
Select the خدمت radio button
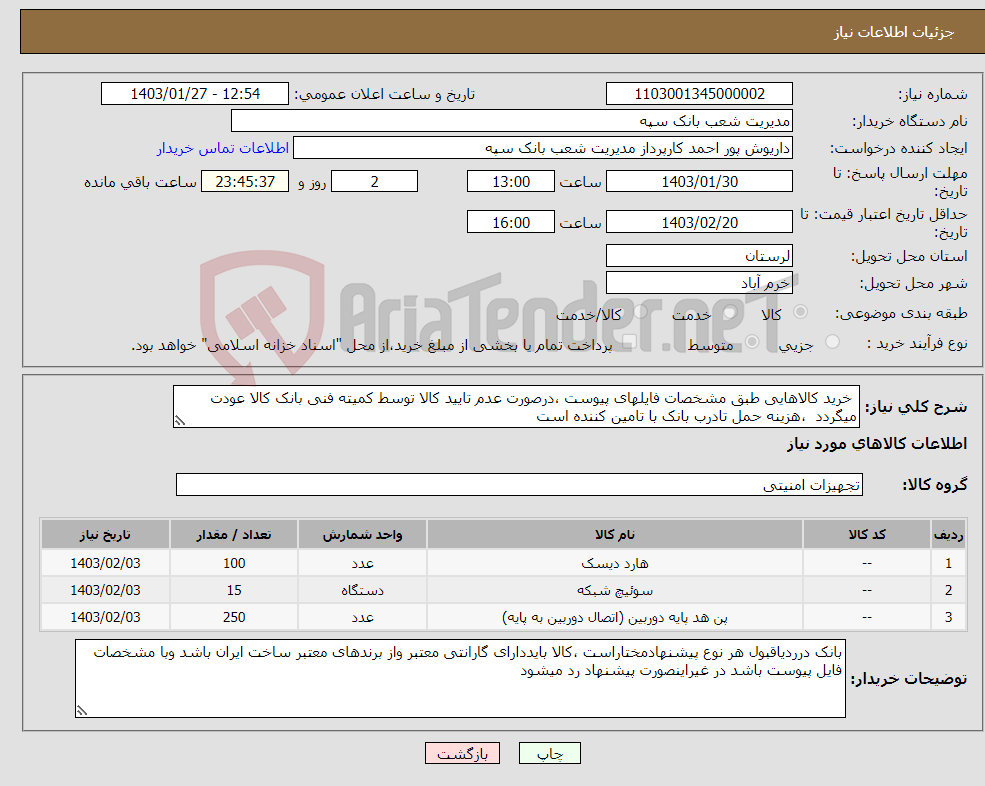click(729, 312)
